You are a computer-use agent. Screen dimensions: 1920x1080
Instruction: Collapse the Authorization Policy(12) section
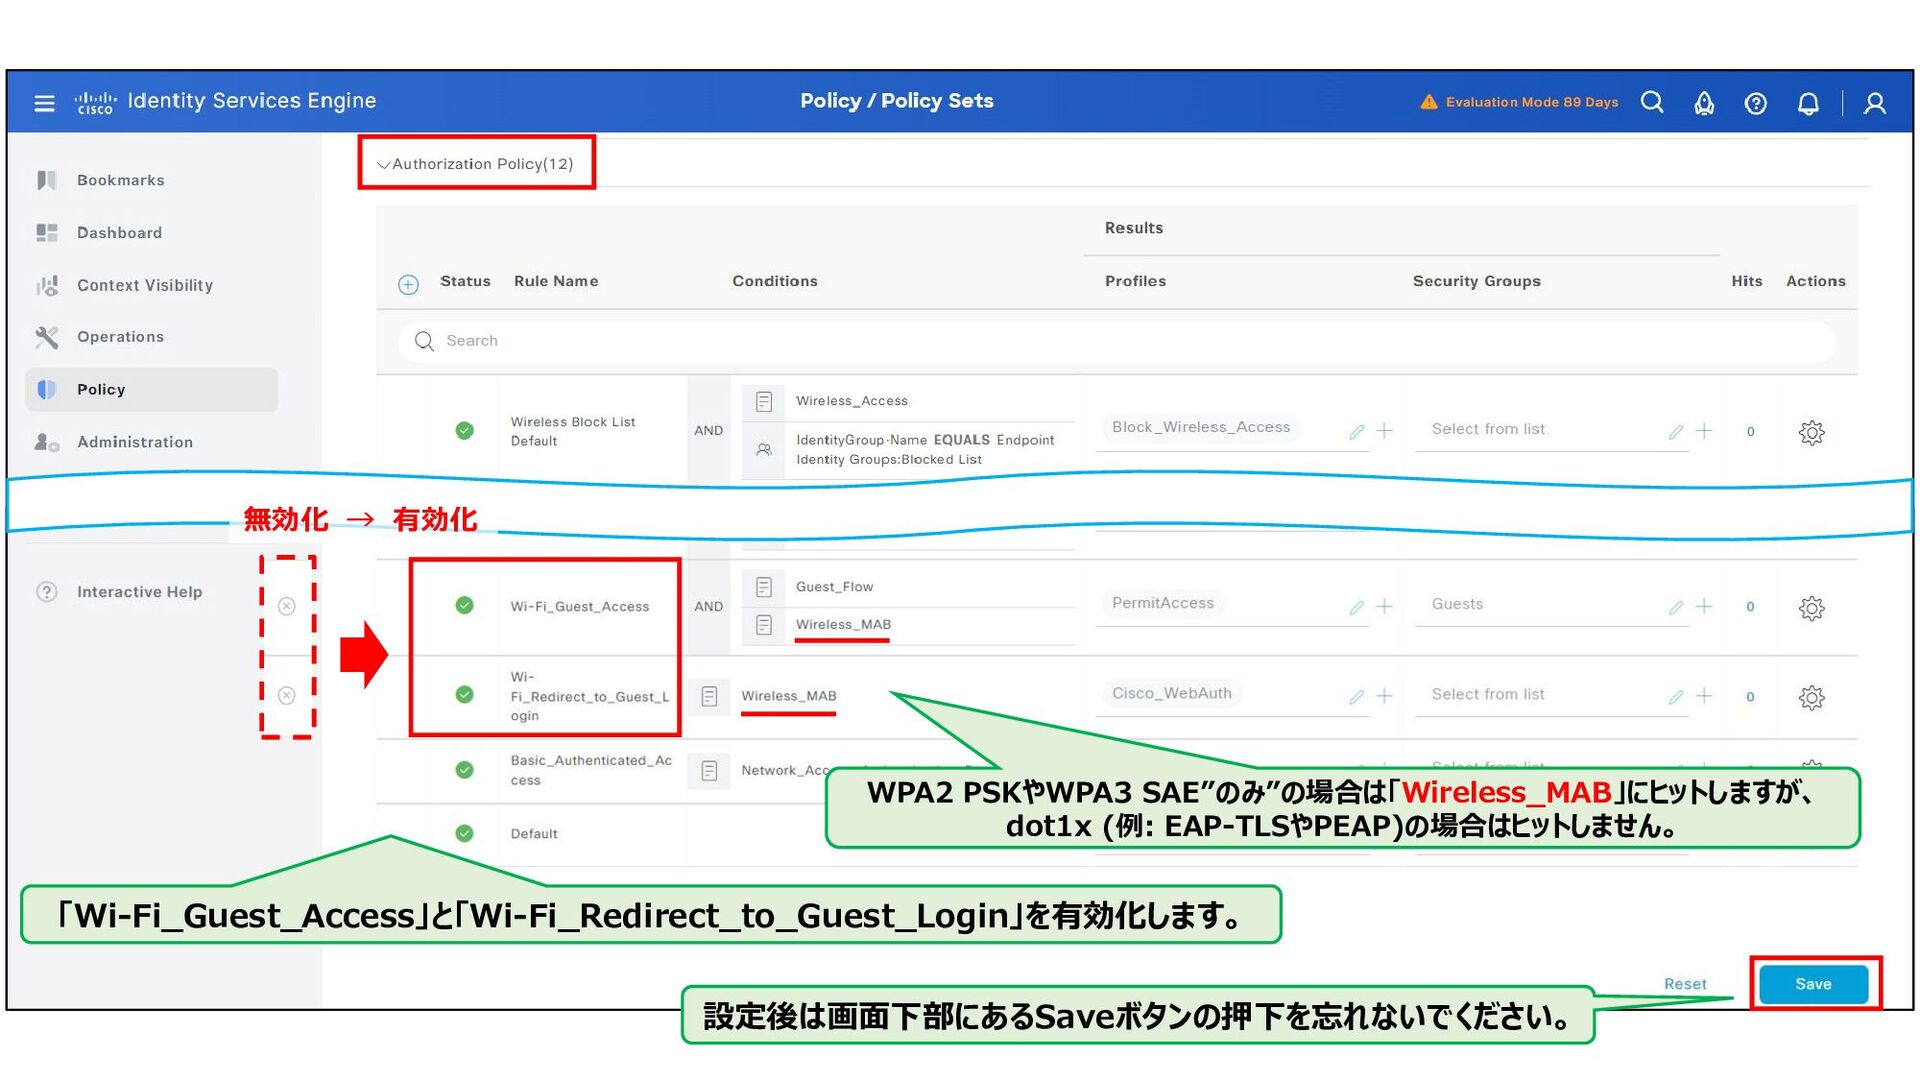pos(383,165)
